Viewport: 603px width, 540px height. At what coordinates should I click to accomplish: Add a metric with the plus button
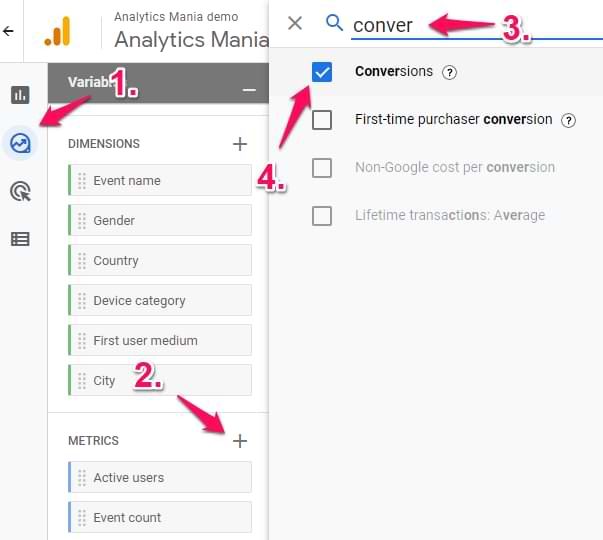[x=240, y=441]
